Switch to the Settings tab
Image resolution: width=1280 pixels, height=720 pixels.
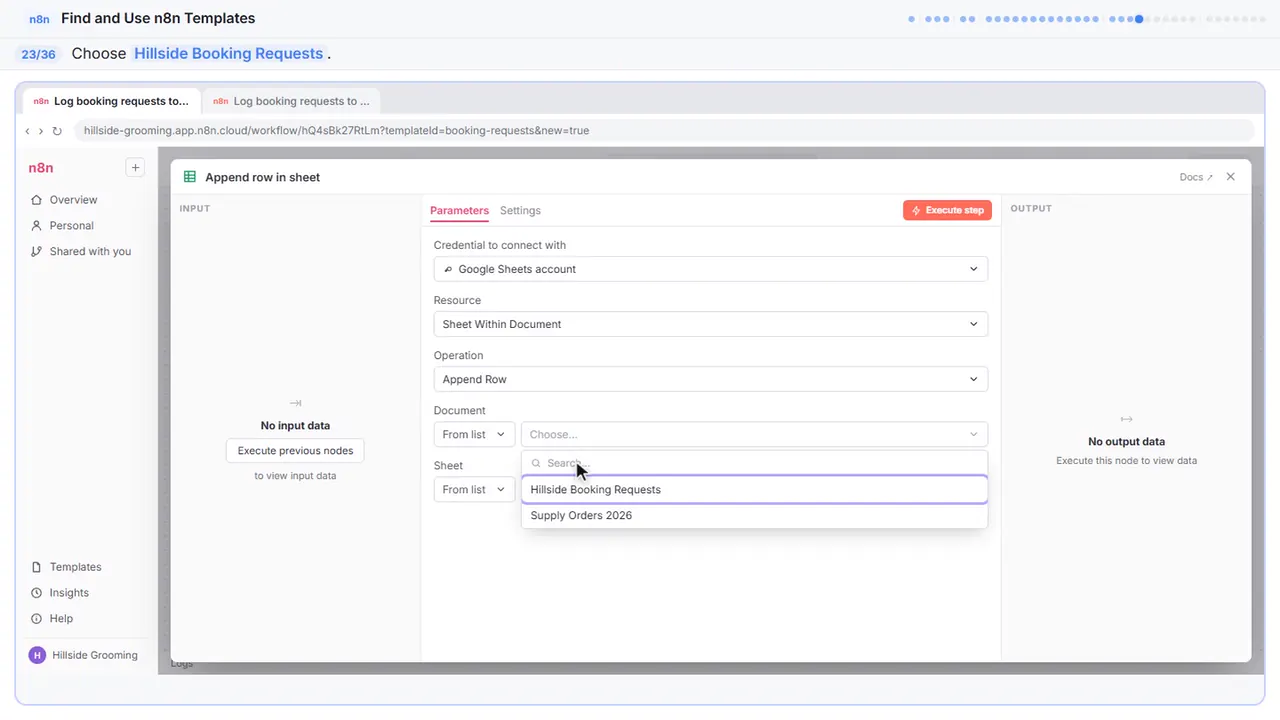[520, 210]
